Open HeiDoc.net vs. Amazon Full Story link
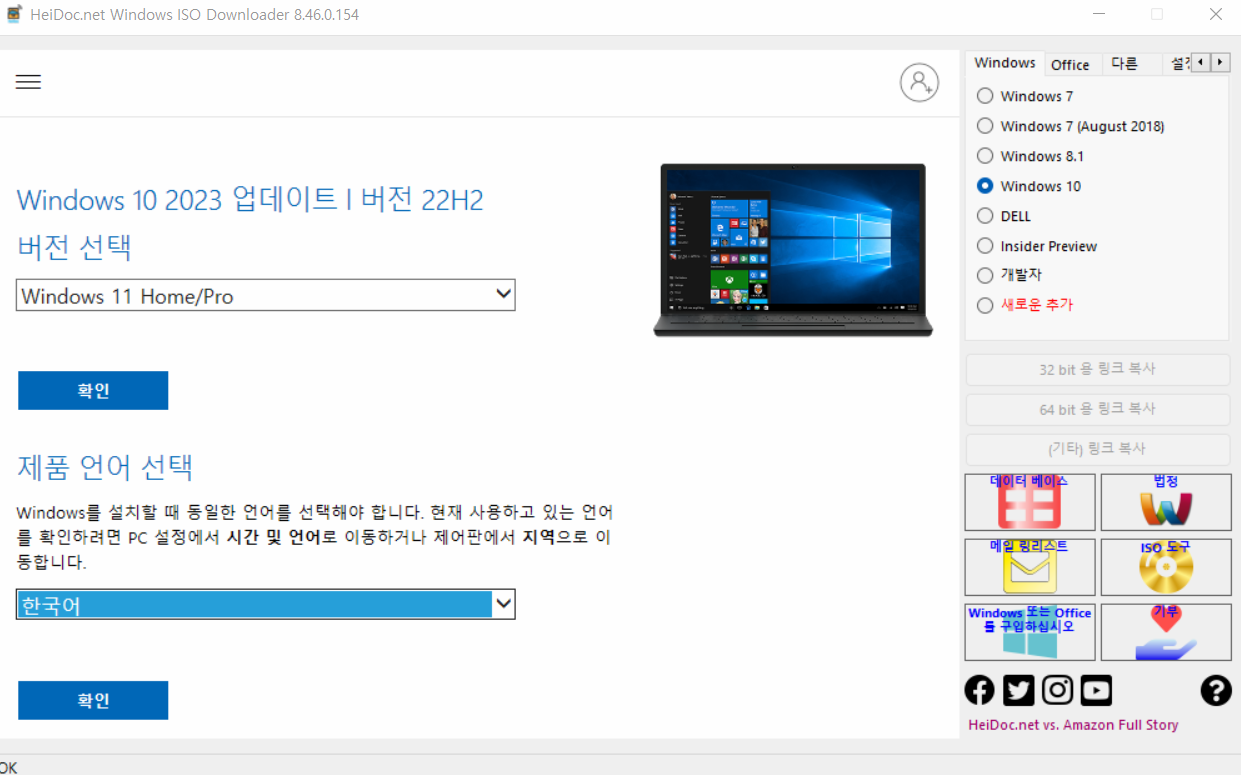Image resolution: width=1241 pixels, height=775 pixels. pos(1073,725)
